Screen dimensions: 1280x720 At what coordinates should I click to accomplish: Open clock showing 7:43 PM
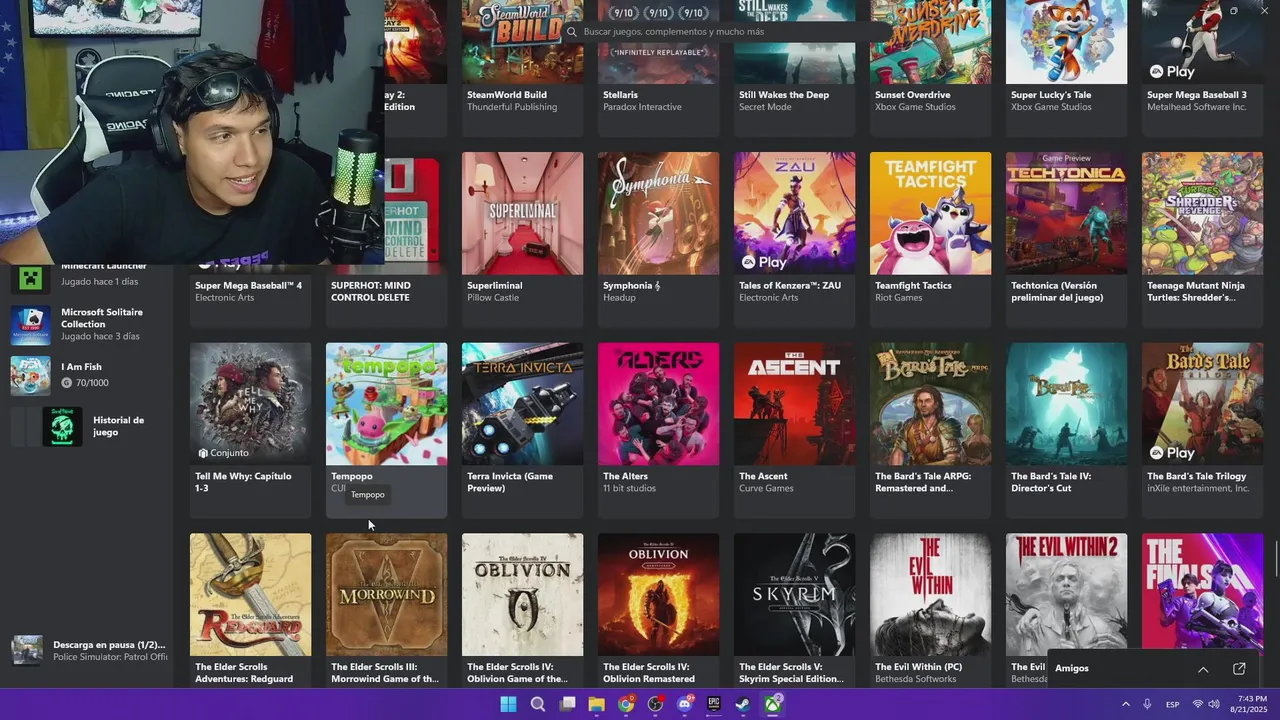pyautogui.click(x=1249, y=704)
